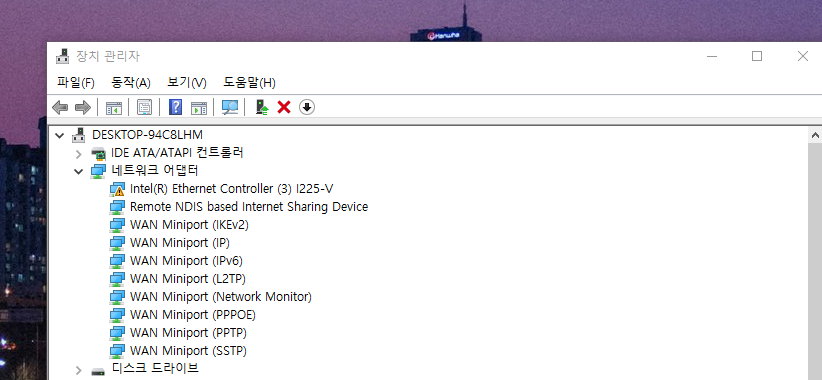The image size is (822, 380).
Task: Toggle the console tree pane icon
Action: (x=114, y=107)
